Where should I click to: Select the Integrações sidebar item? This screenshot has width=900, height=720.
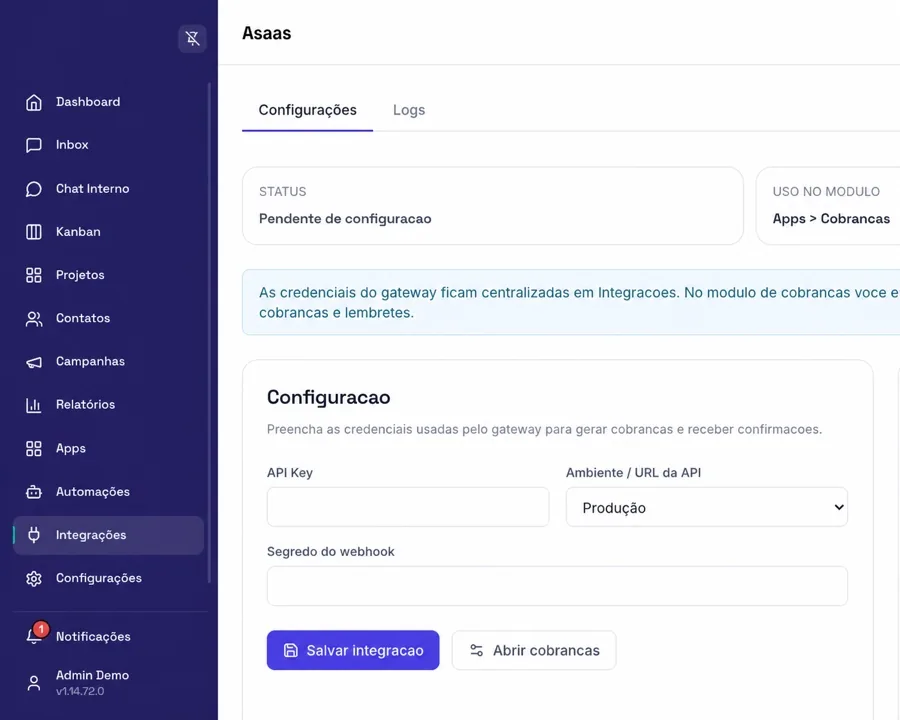pyautogui.click(x=108, y=535)
